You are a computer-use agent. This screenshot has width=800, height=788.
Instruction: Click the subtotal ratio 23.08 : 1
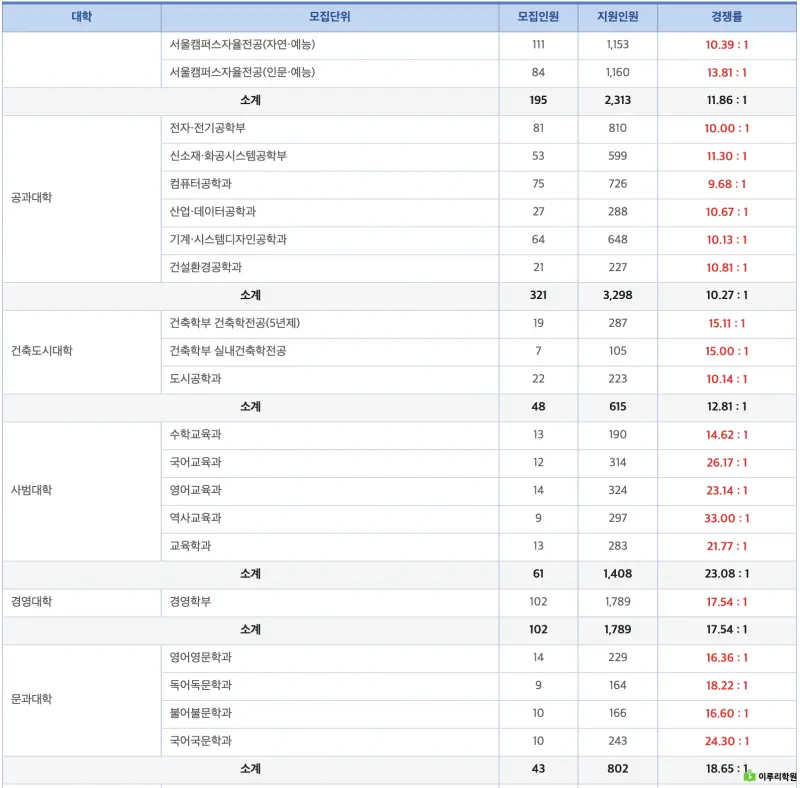[727, 574]
